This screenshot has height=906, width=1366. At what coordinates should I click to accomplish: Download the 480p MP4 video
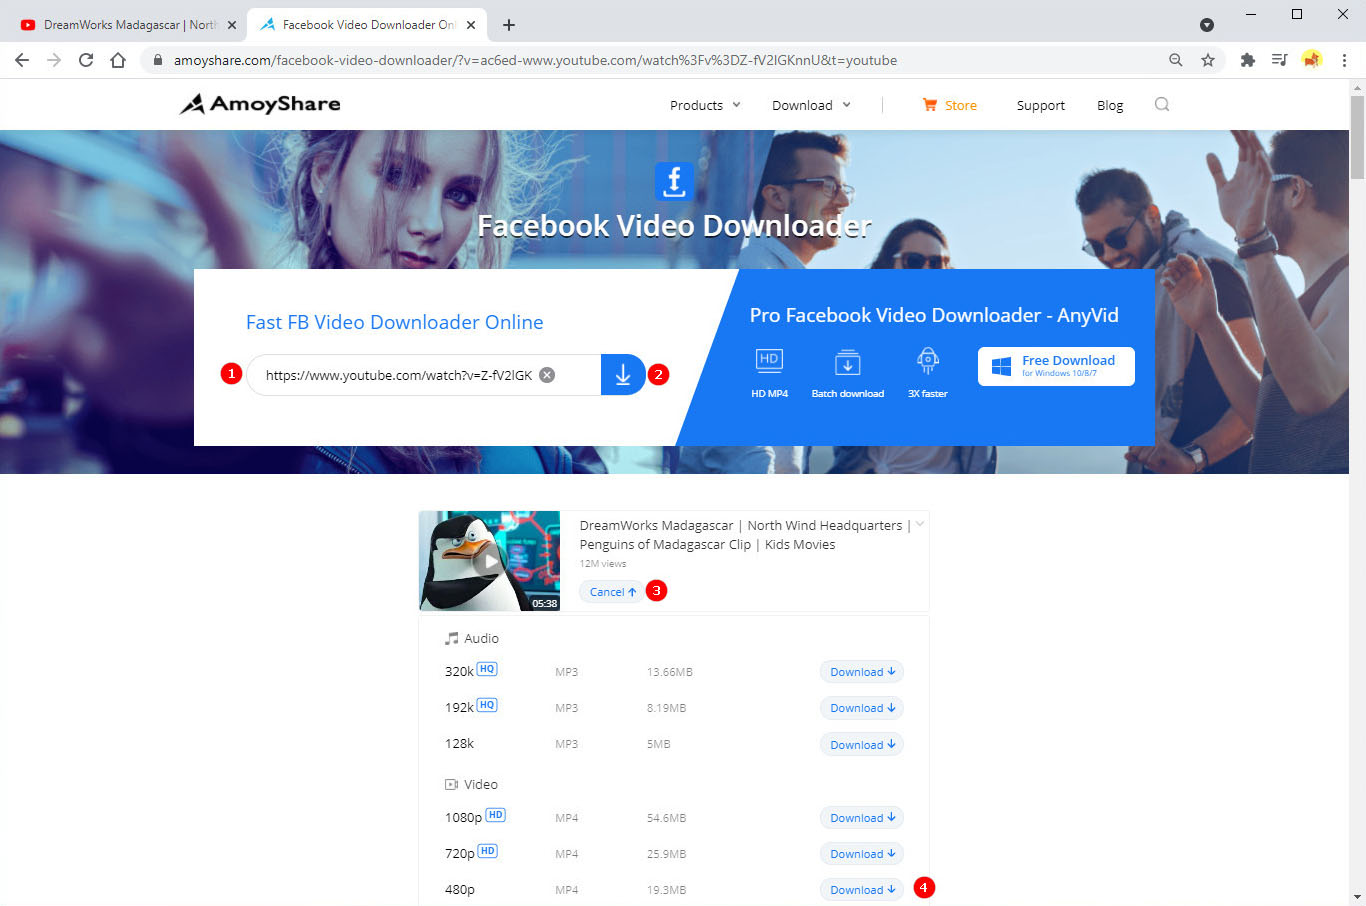pos(862,890)
